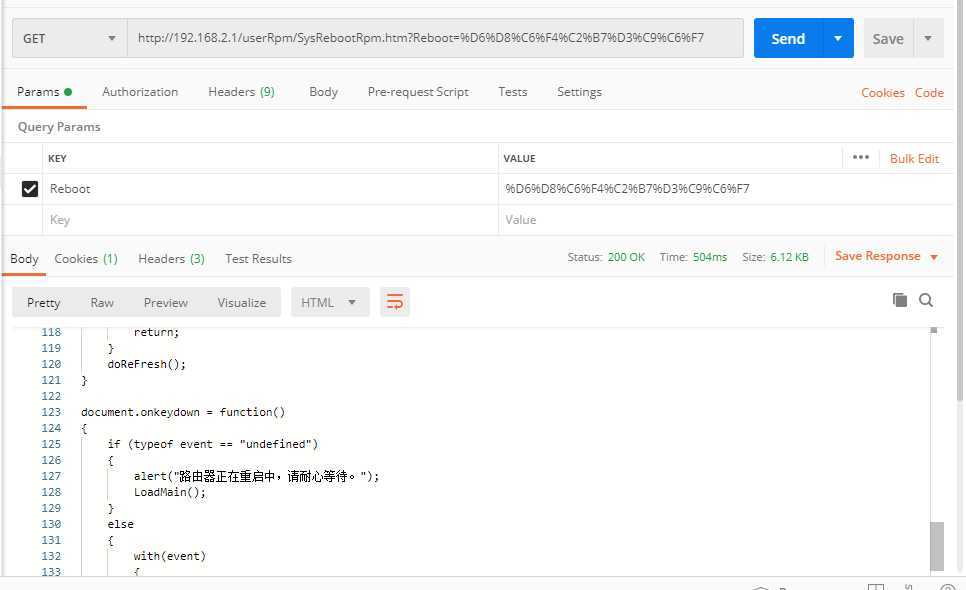Switch to Visualize response view
This screenshot has width=966, height=590.
click(242, 302)
